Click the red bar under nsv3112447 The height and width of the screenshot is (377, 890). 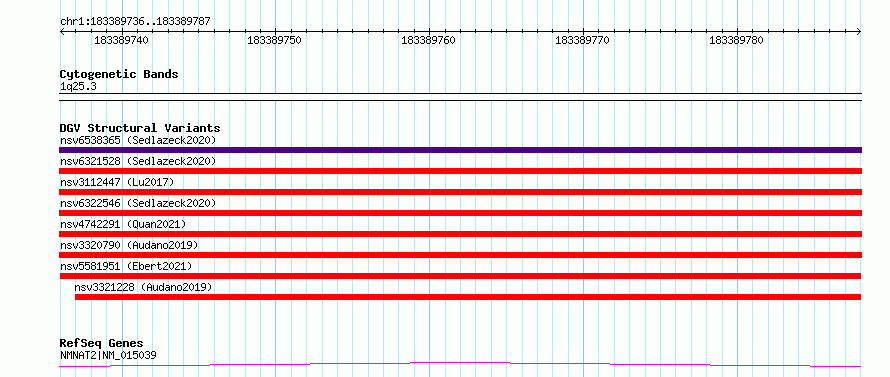[x=460, y=192]
